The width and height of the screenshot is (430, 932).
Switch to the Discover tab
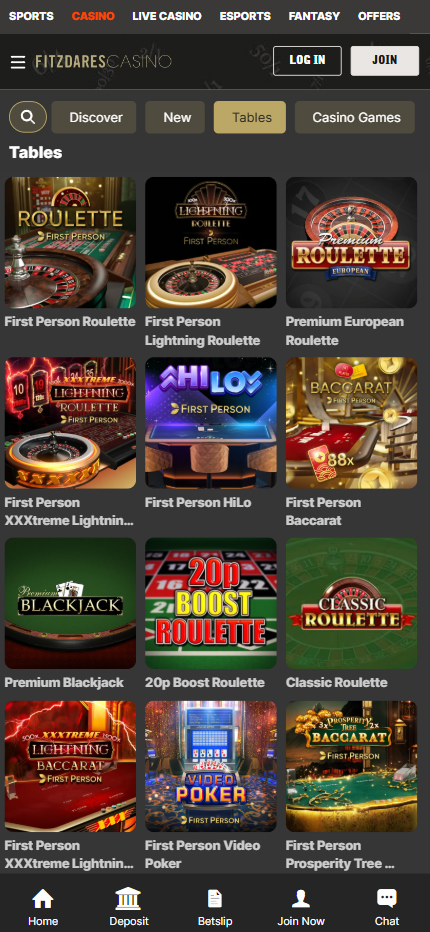point(94,117)
